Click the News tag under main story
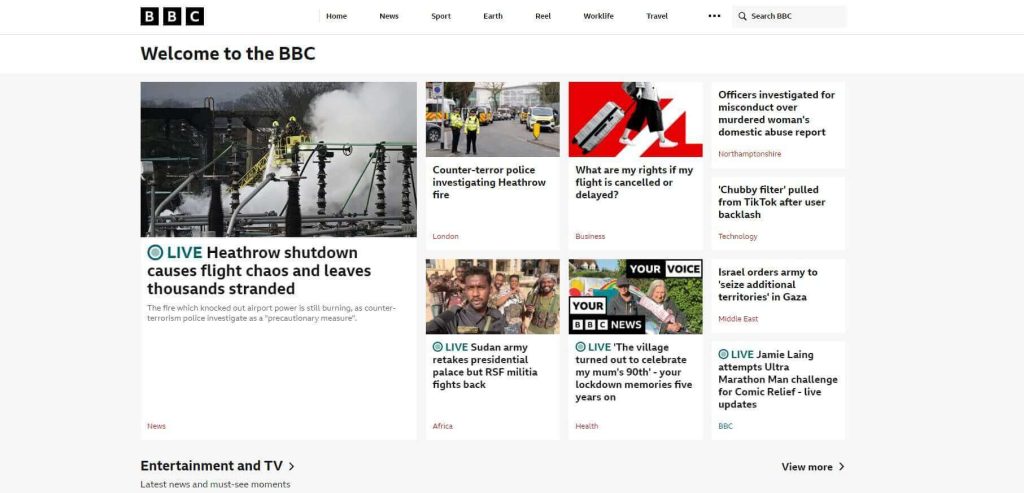1024x493 pixels. pyautogui.click(x=156, y=426)
